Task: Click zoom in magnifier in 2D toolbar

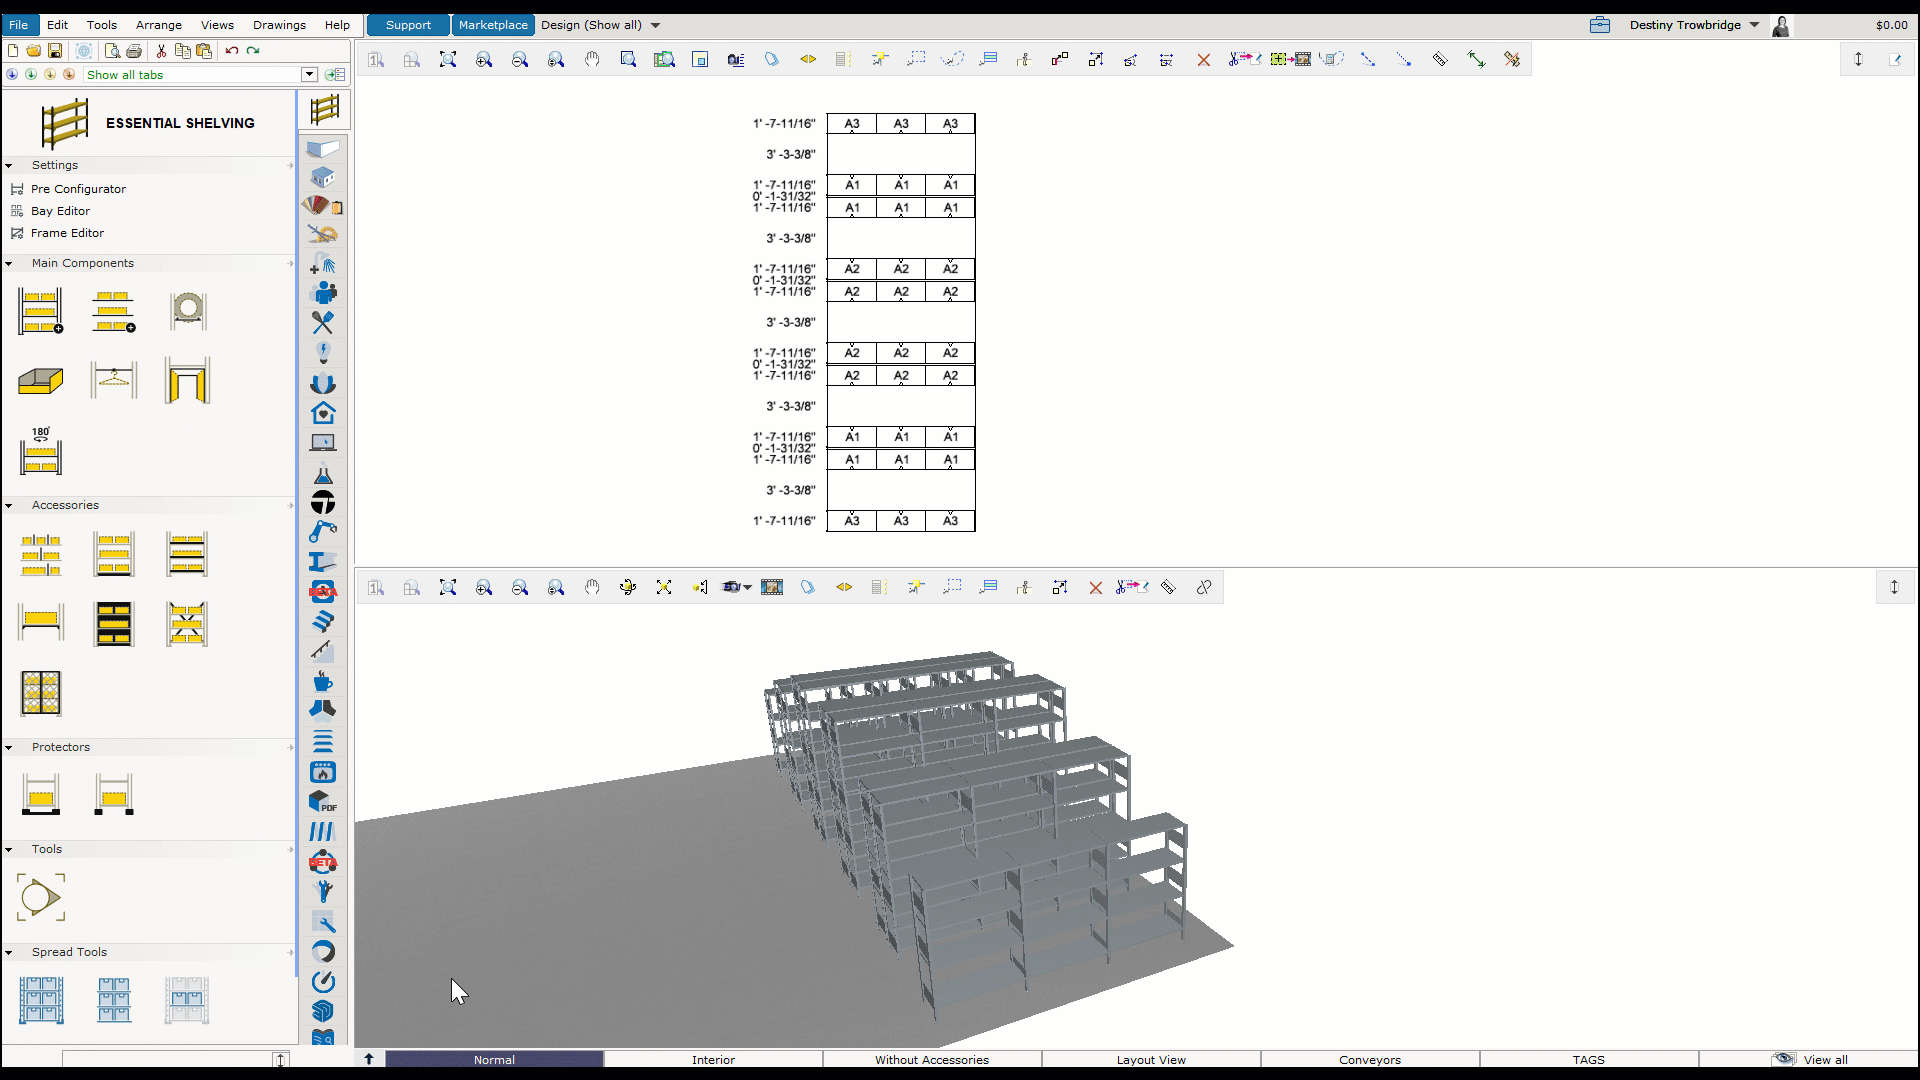Action: (x=484, y=60)
